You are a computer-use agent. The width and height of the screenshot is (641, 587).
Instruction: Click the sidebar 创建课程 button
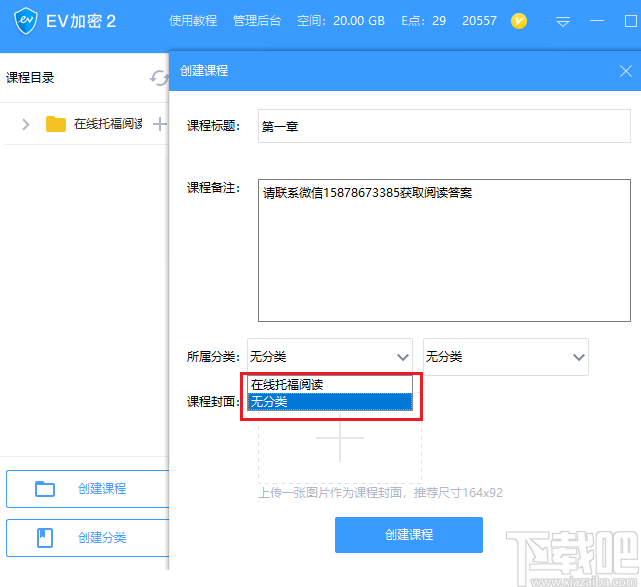click(x=87, y=489)
